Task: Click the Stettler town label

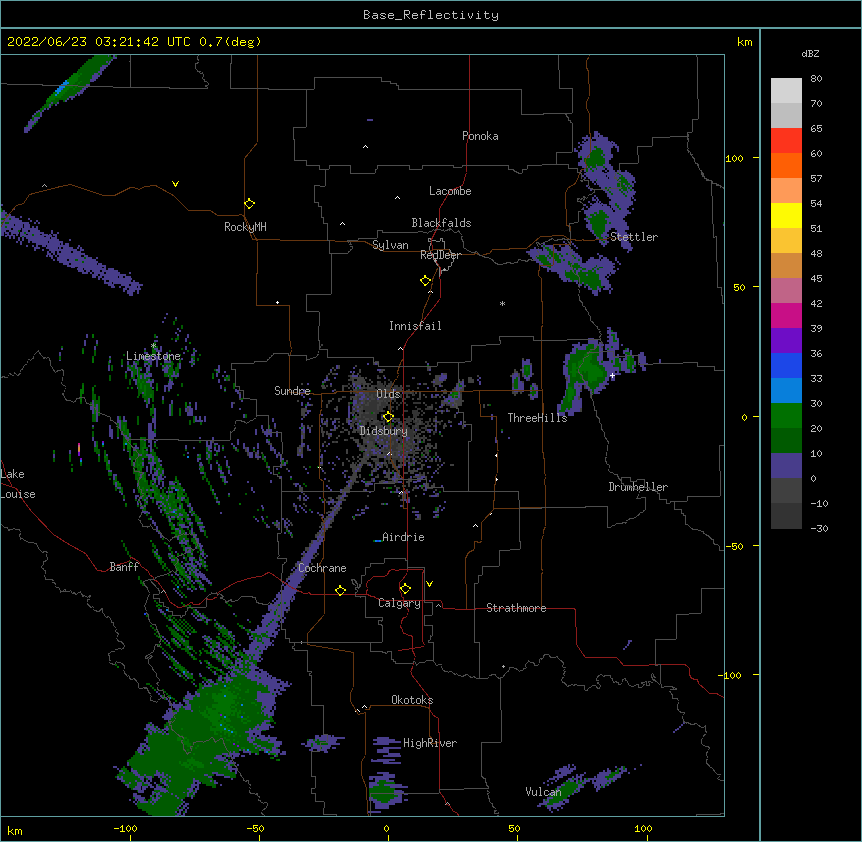Action: pos(634,237)
